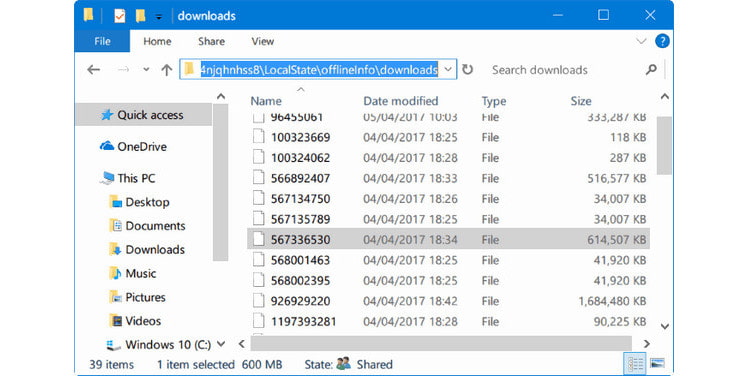Screen dimensions: 750x376
Task: Select OneDrive in the navigation pane
Action: [142, 146]
